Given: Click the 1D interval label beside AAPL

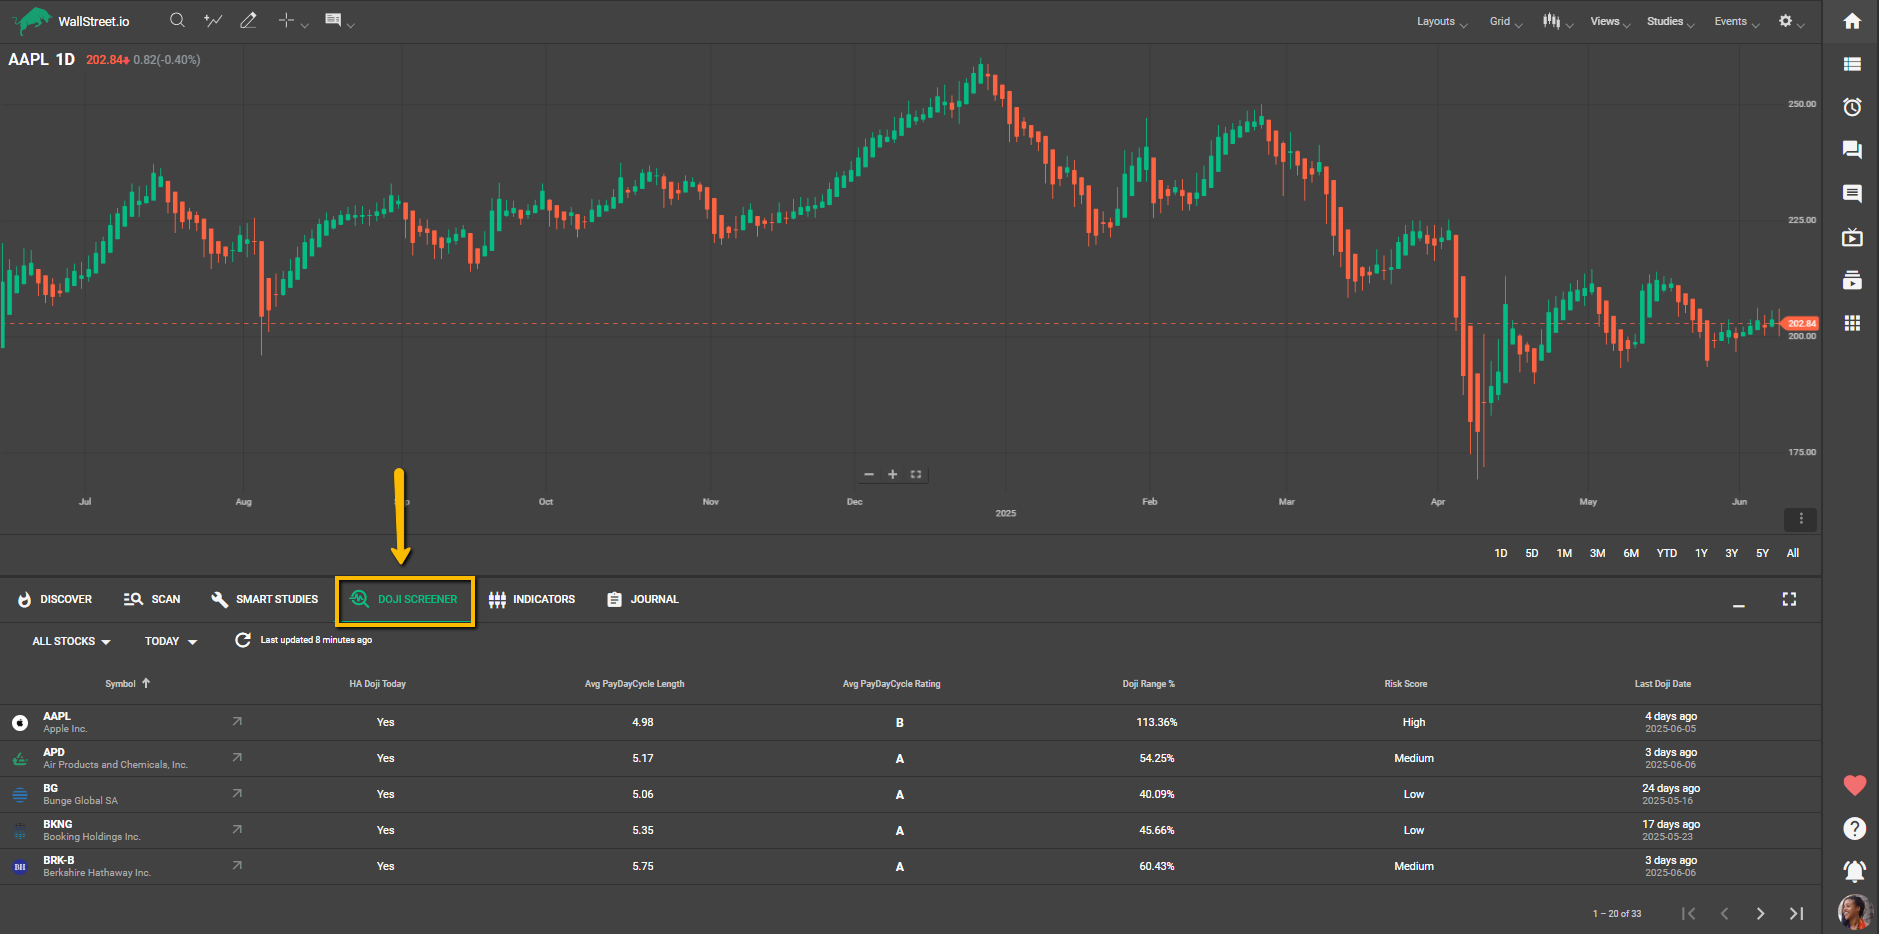Looking at the screenshot, I should click(x=65, y=59).
